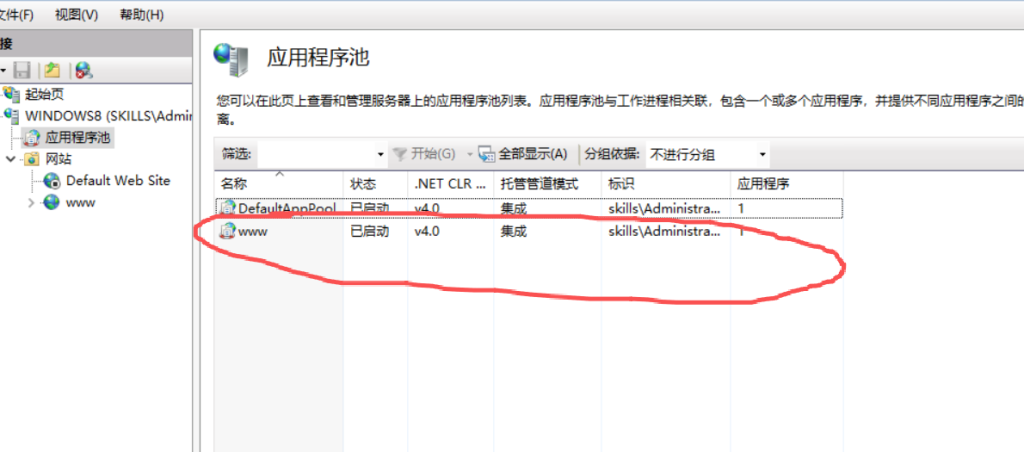Image resolution: width=1024 pixels, height=452 pixels.
Task: Sort by the 托管管道模式 column header
Action: coord(540,184)
